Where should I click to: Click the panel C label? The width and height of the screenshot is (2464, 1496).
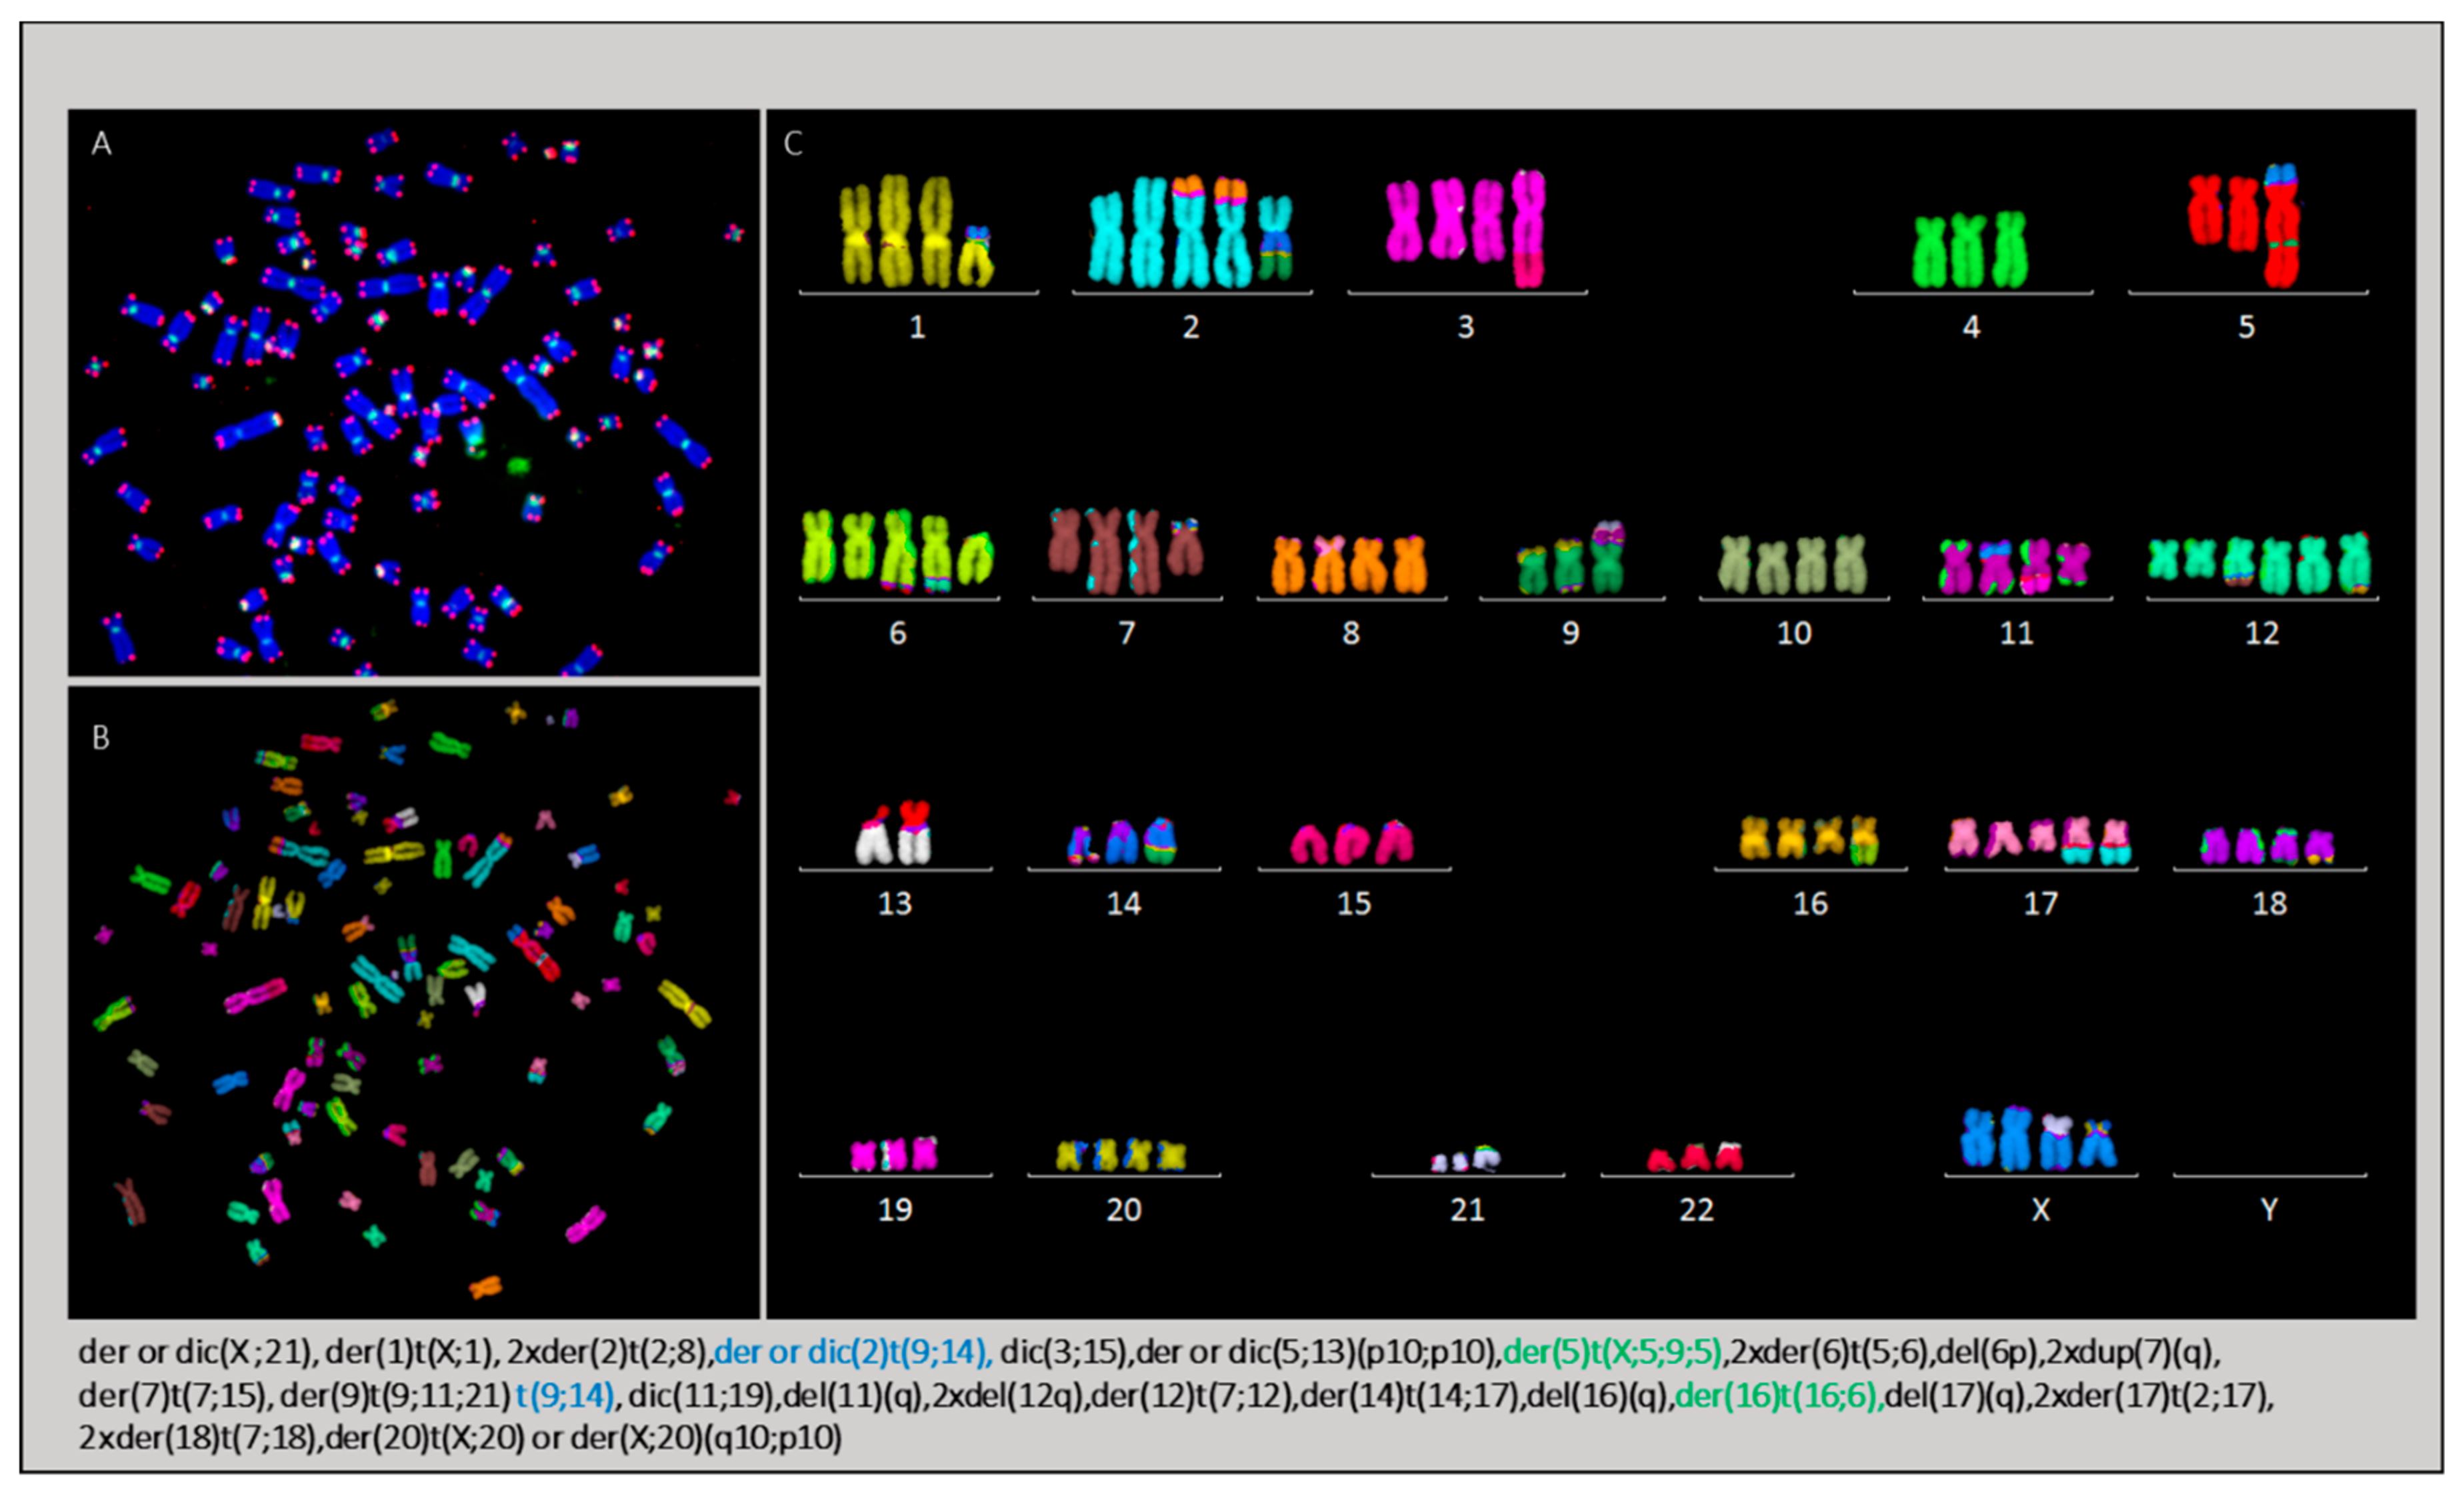(x=793, y=144)
